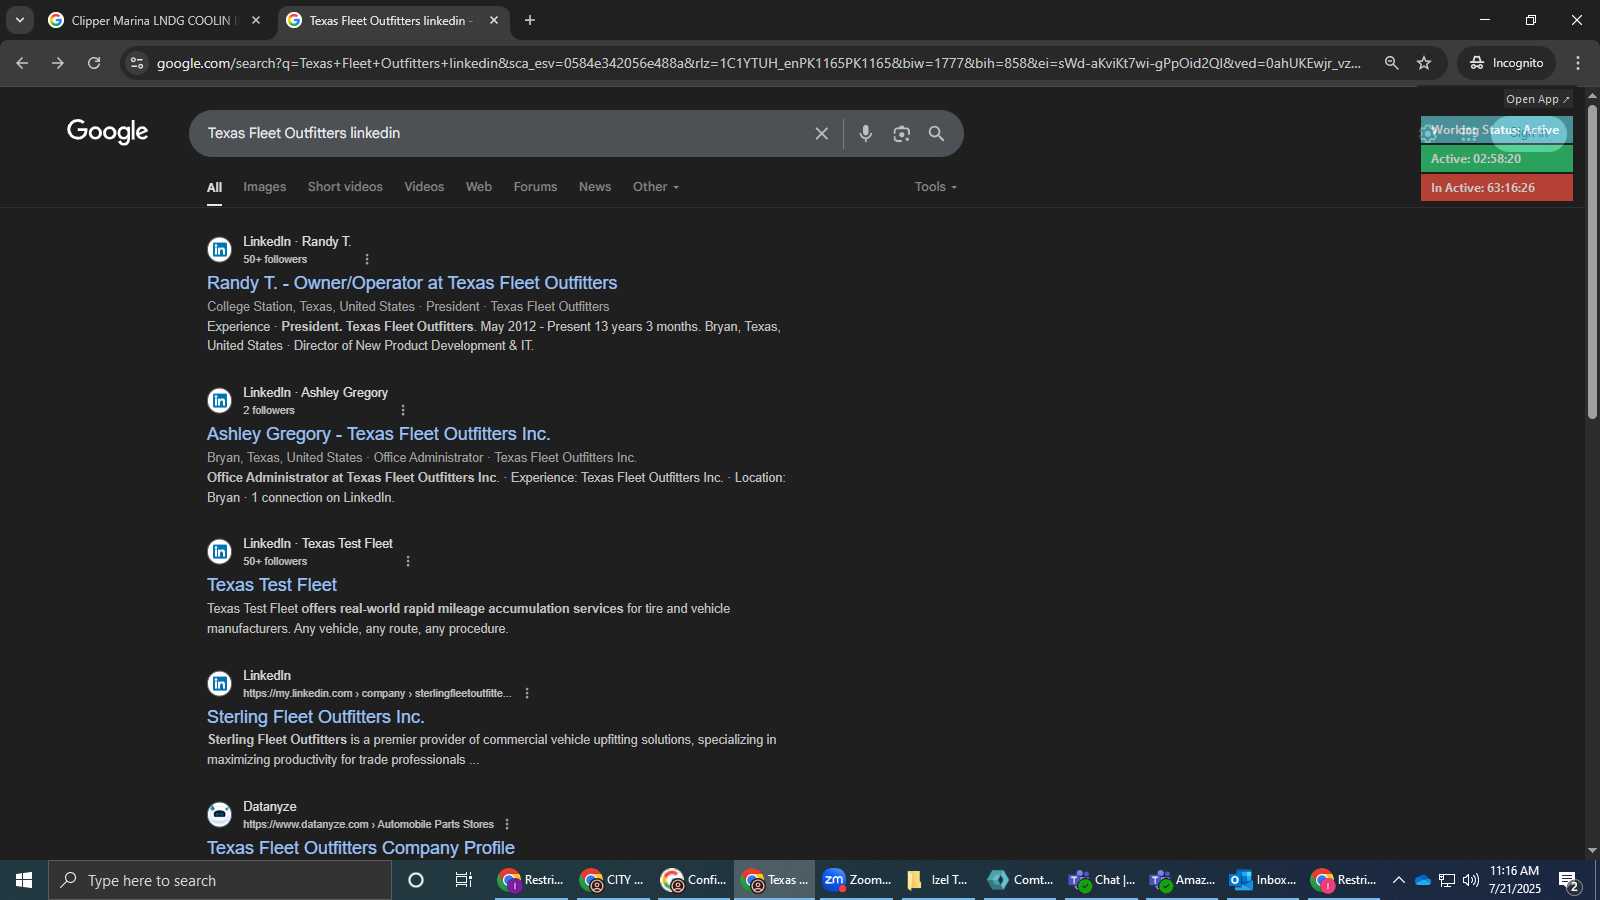The height and width of the screenshot is (900, 1600).
Task: Open Ashley Gregory Texas Fleet Outfitters link
Action: [379, 434]
